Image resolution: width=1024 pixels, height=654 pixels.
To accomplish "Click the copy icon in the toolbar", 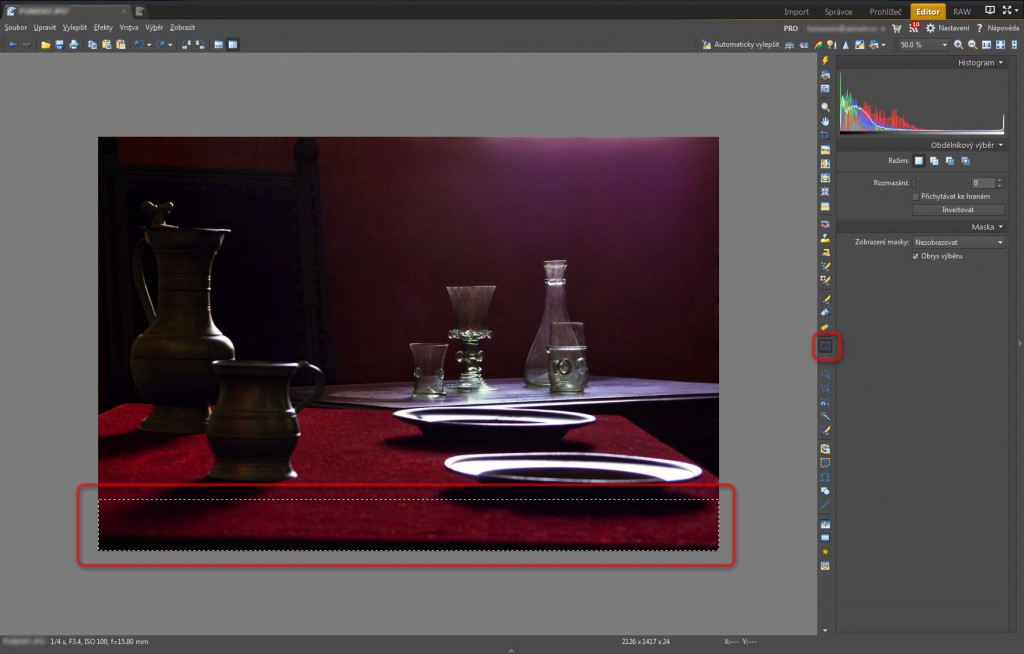I will 92,44.
